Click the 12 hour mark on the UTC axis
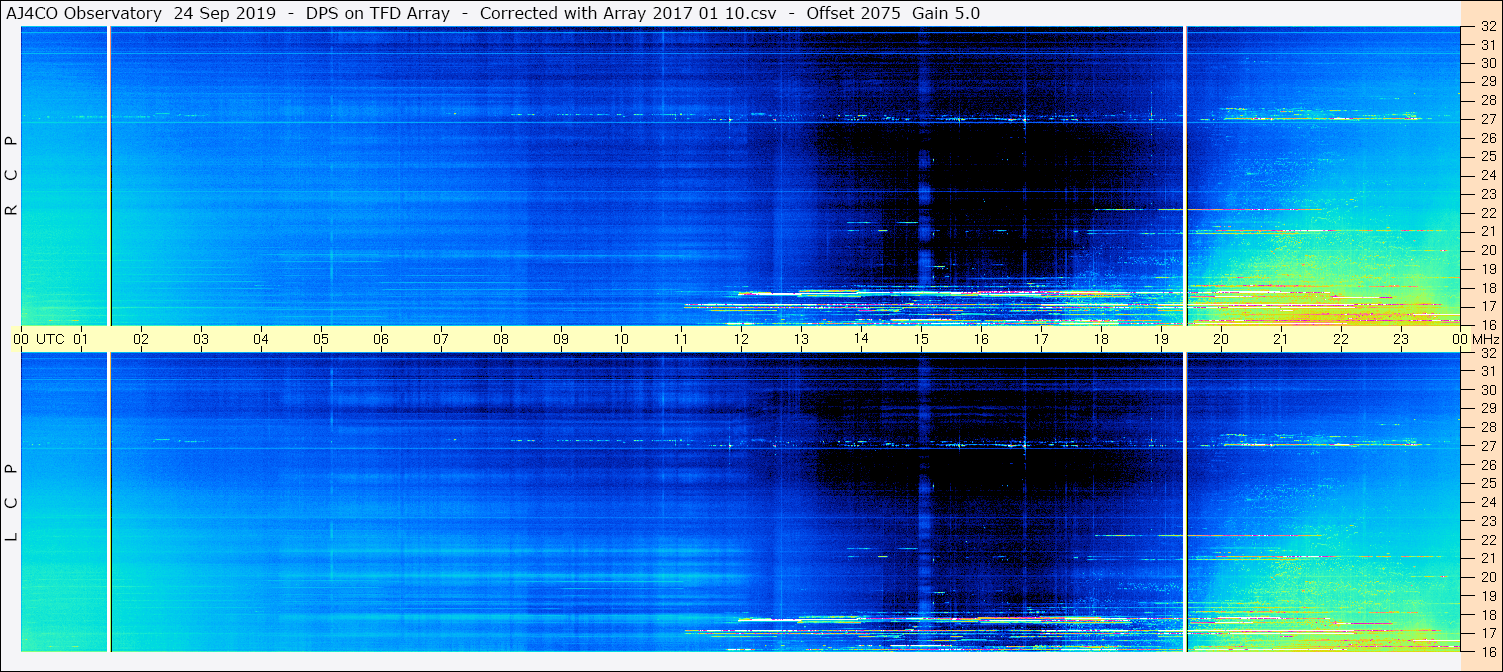This screenshot has height=672, width=1503. pos(741,339)
